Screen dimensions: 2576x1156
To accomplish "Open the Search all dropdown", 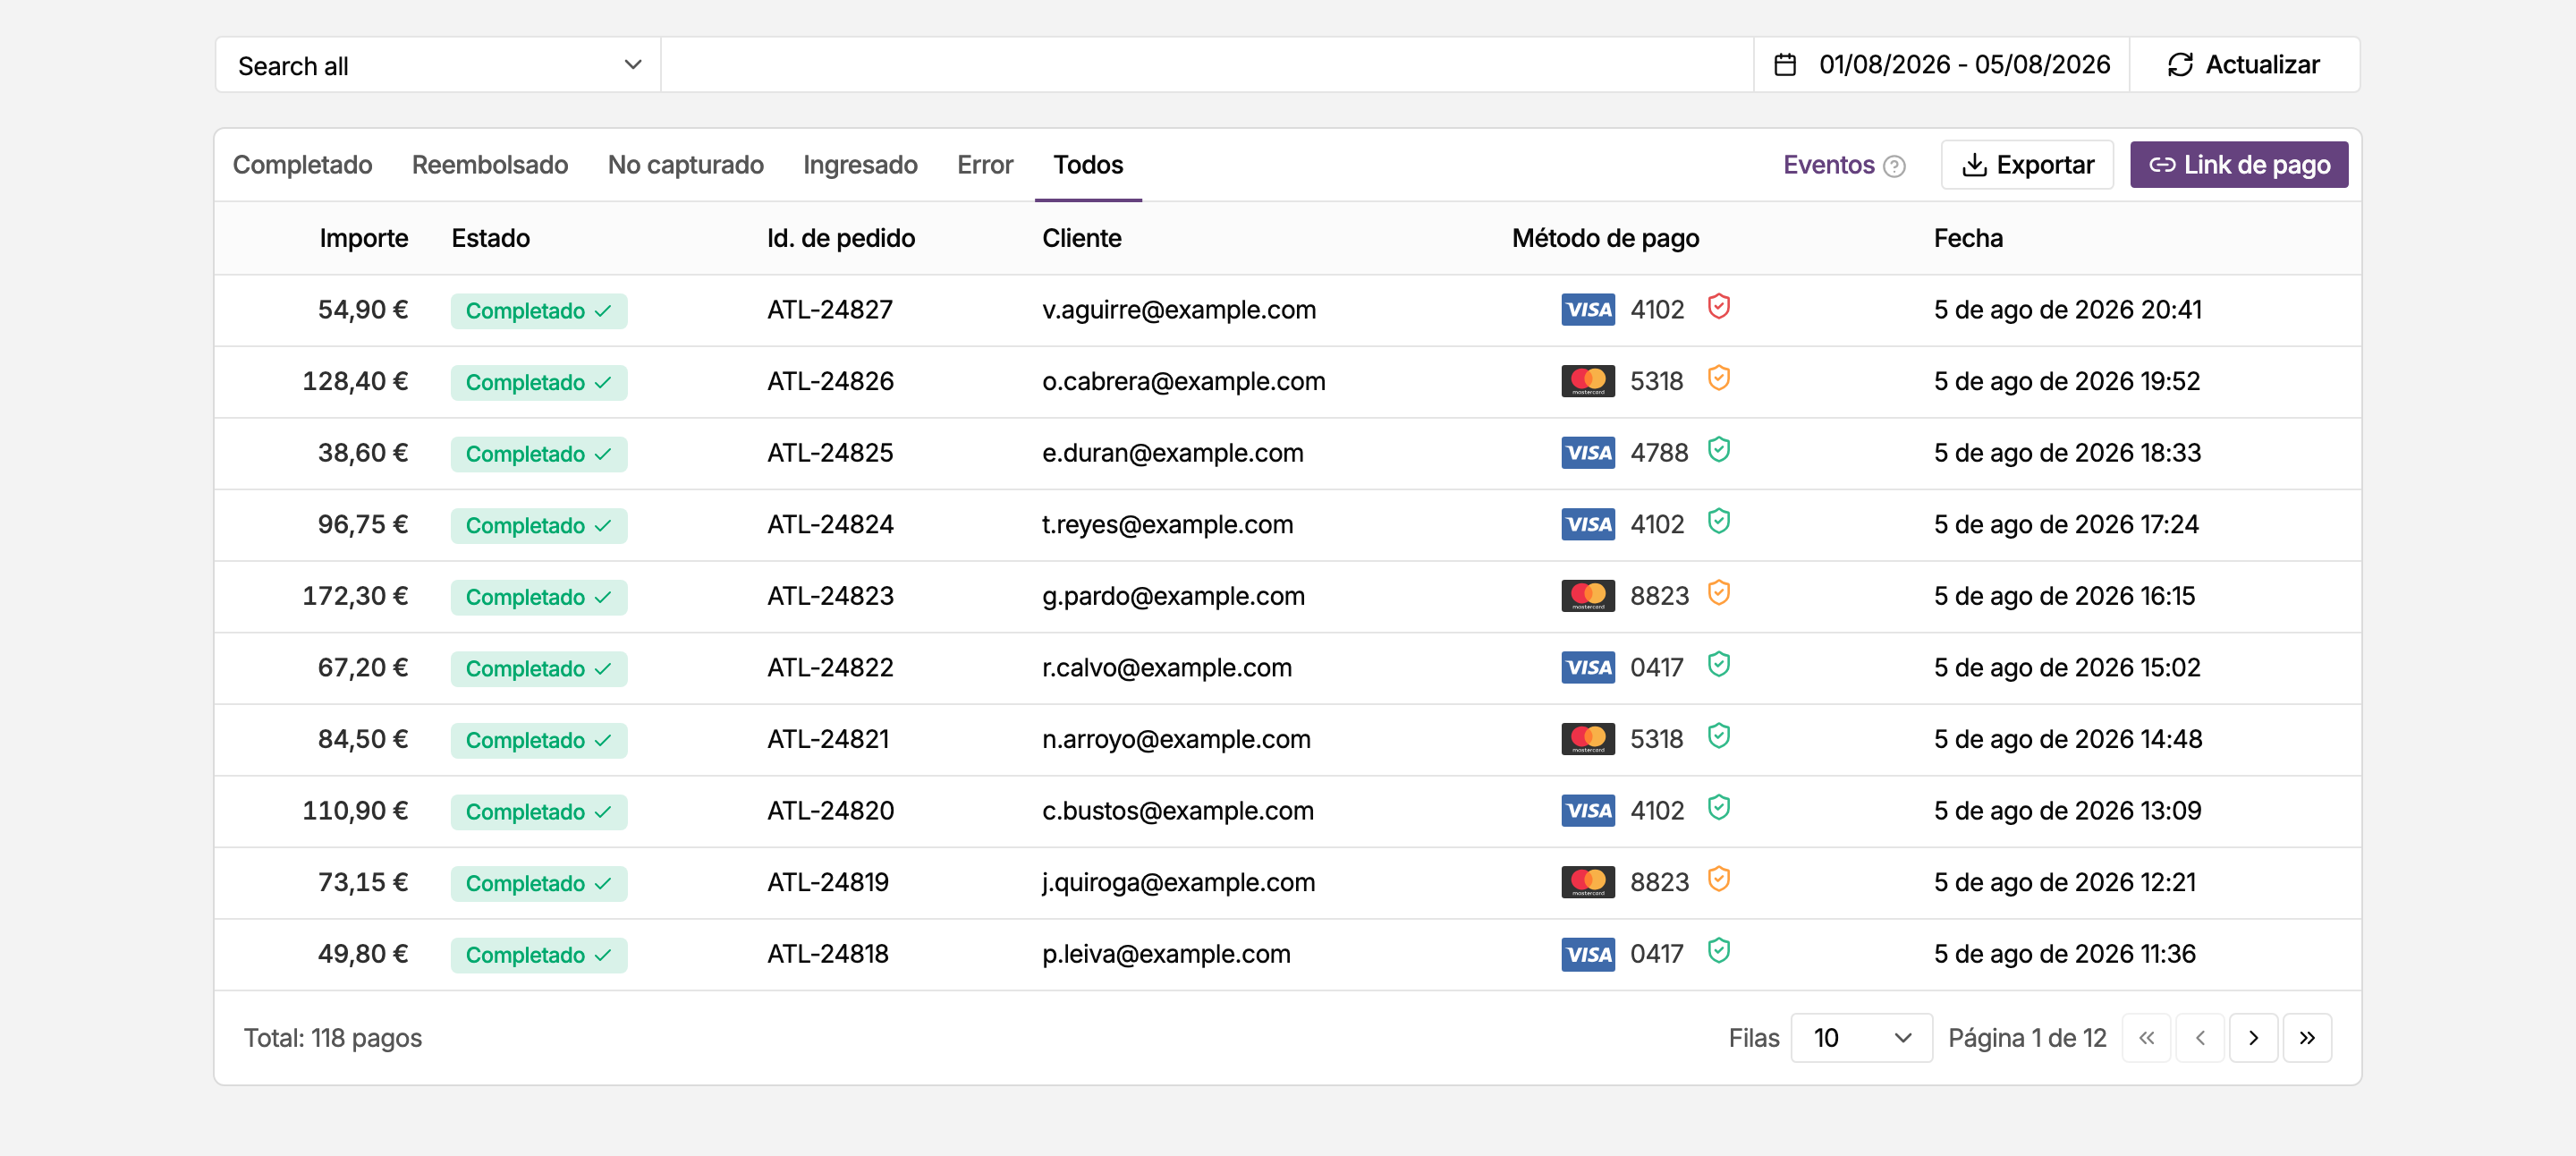I will tap(438, 65).
